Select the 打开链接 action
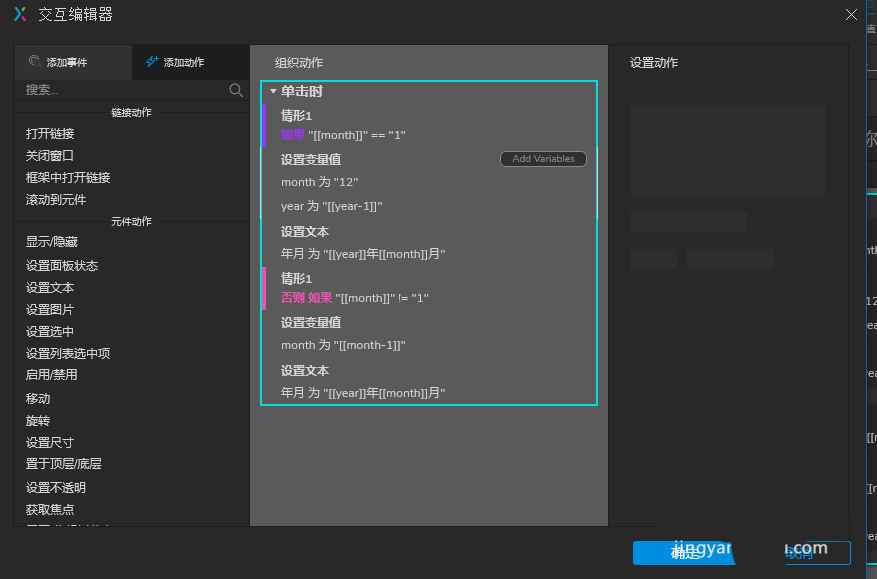 [x=50, y=133]
